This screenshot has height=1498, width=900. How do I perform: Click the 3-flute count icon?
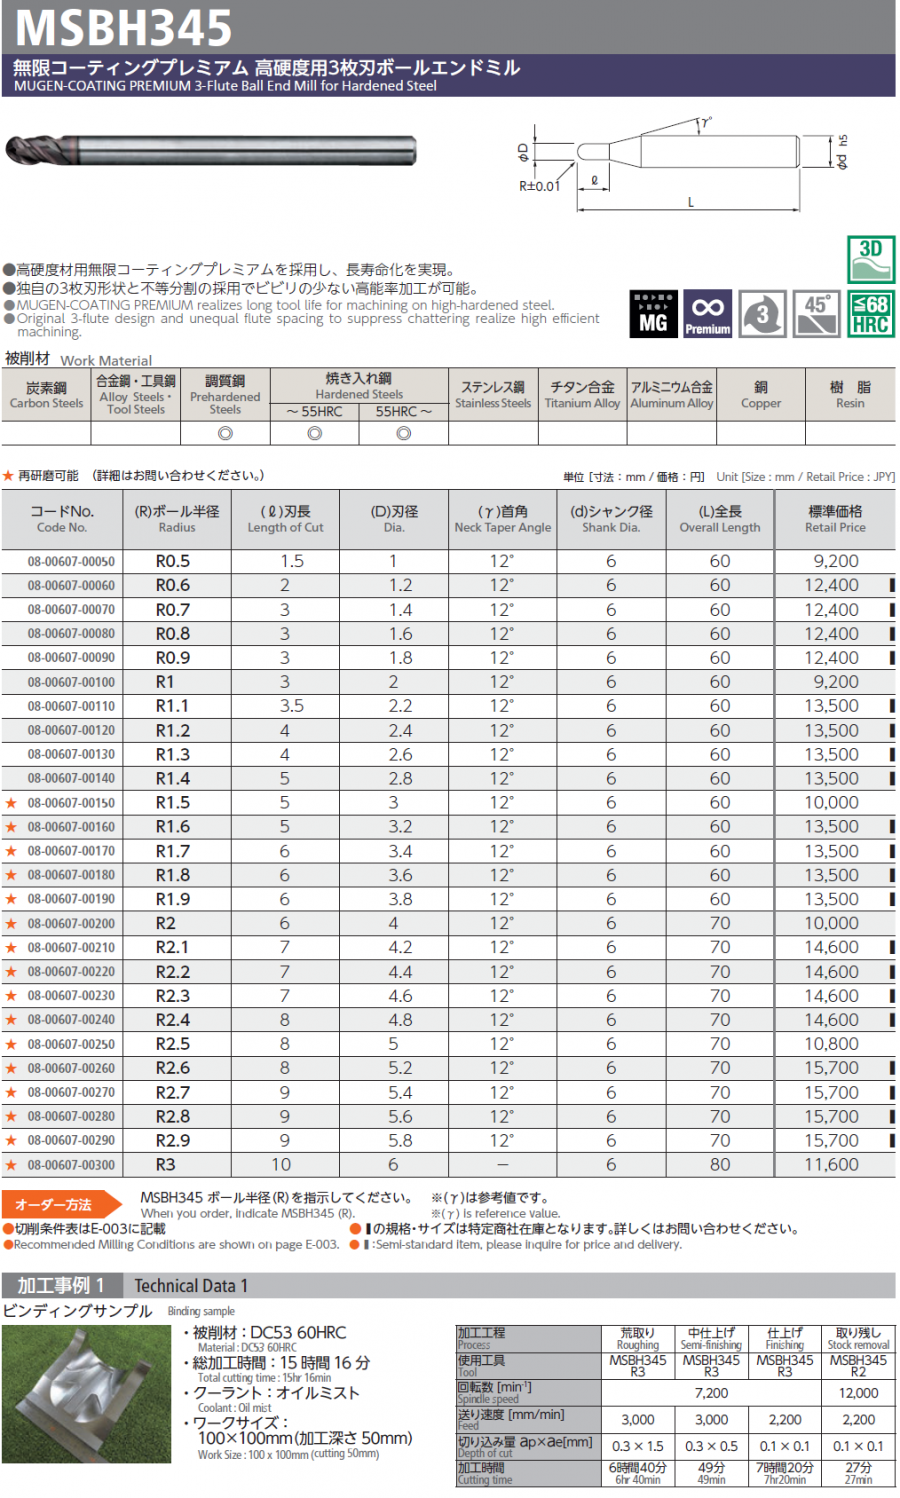point(762,314)
